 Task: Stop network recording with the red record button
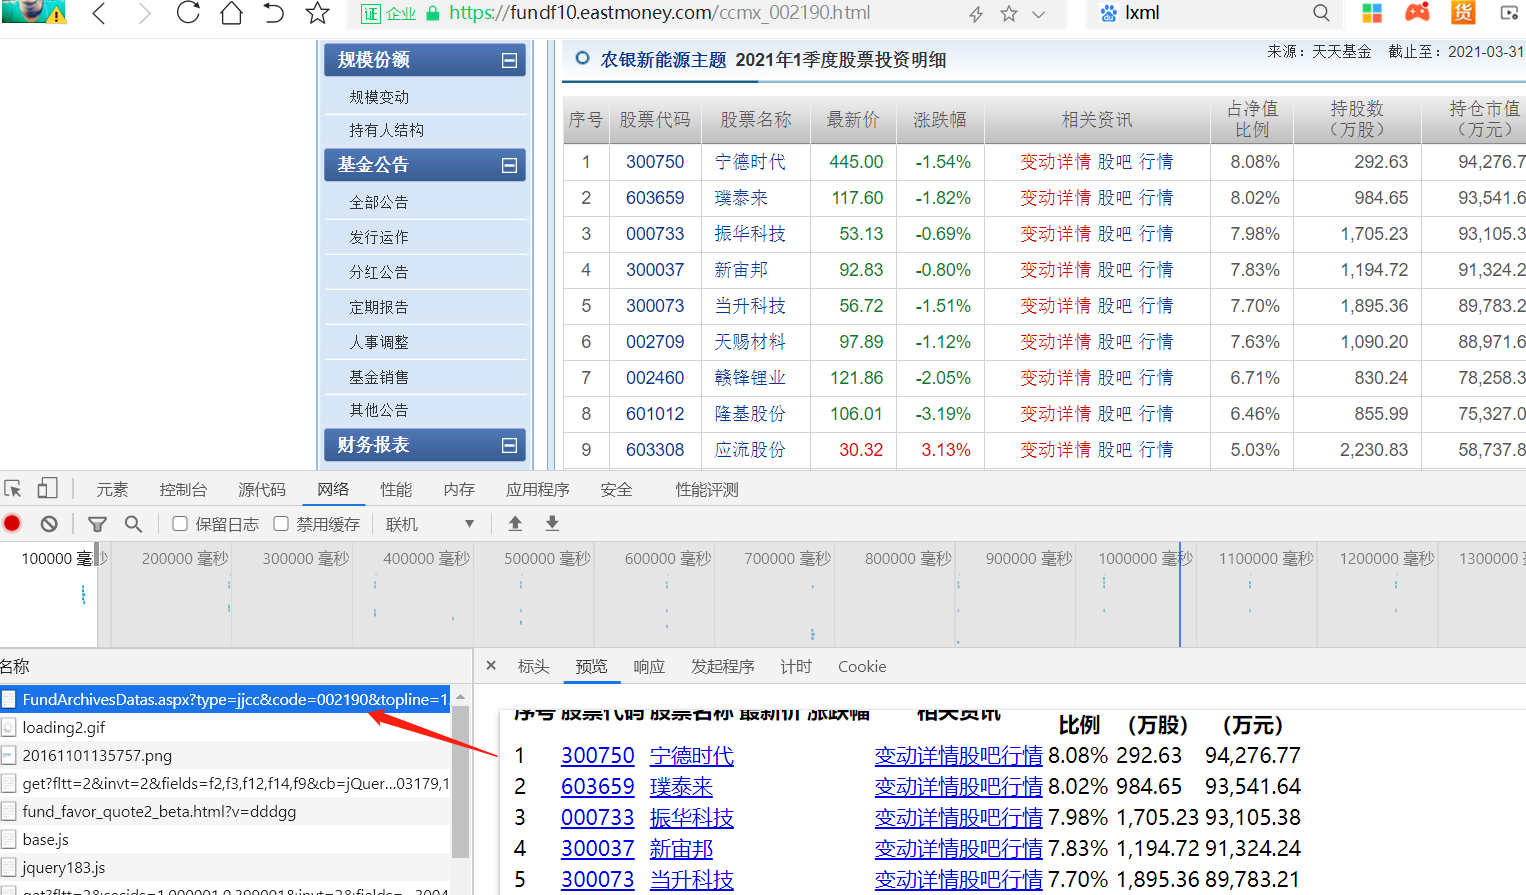12,523
